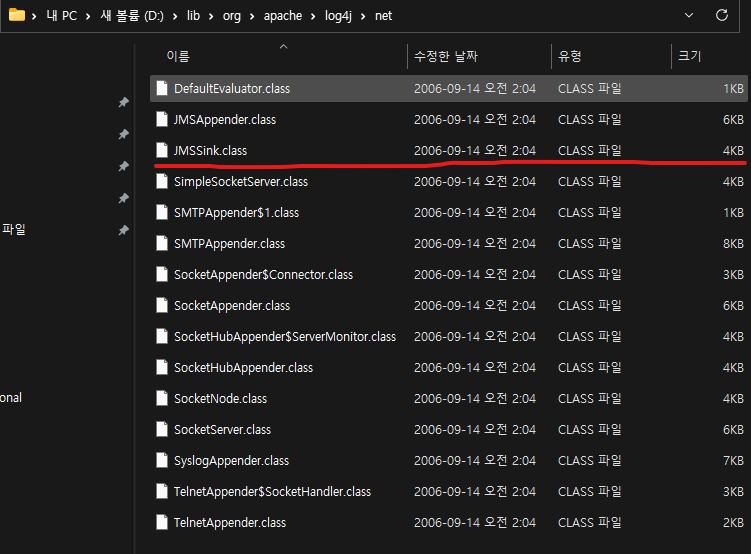Expand chevron after apache in breadcrumb
This screenshot has height=554, width=751.
point(313,16)
